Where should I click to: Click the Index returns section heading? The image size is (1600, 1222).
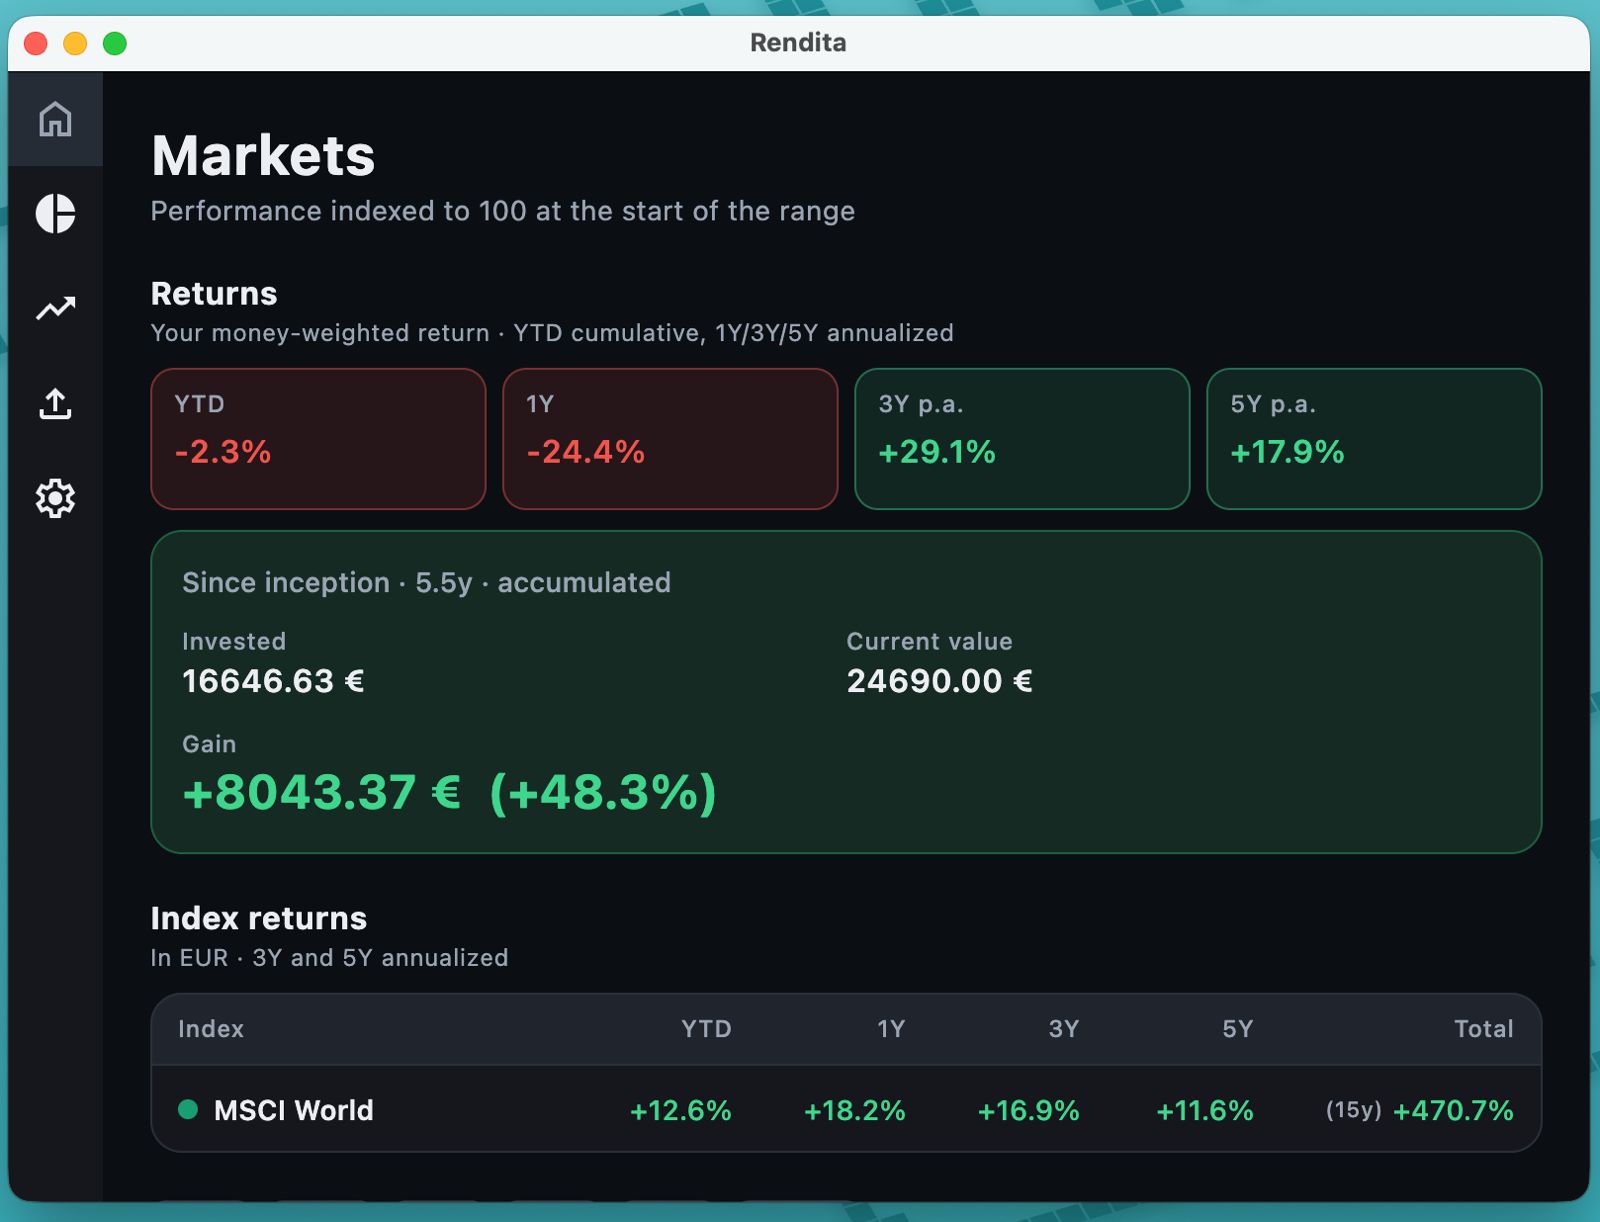click(259, 918)
